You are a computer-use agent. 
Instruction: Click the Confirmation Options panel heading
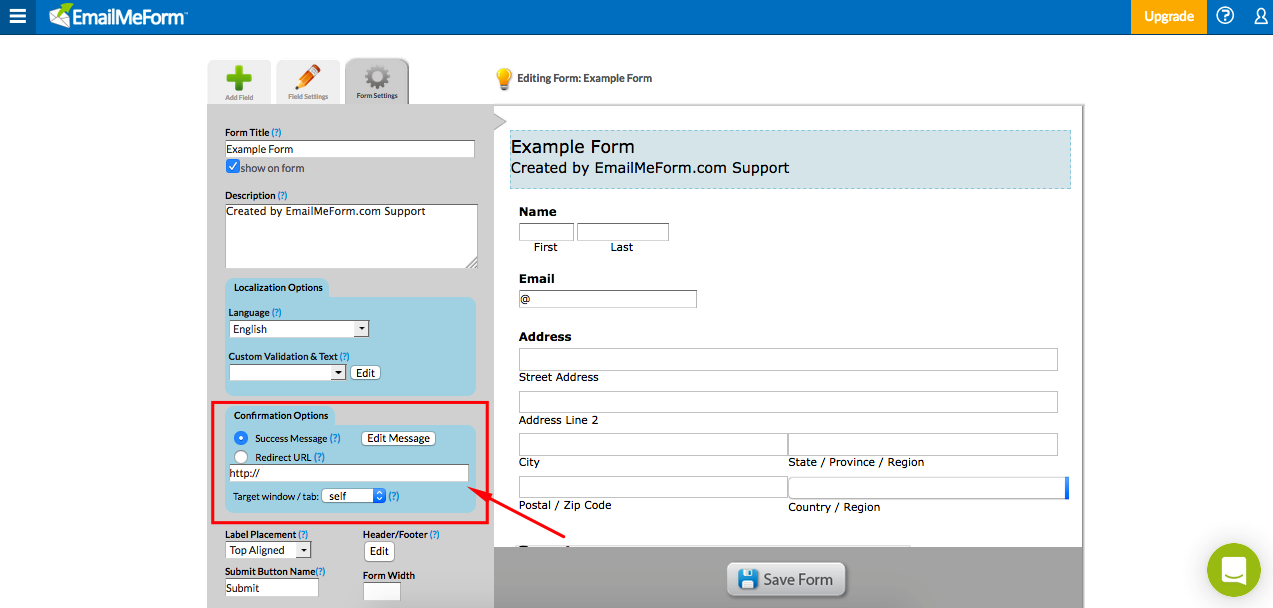280,415
